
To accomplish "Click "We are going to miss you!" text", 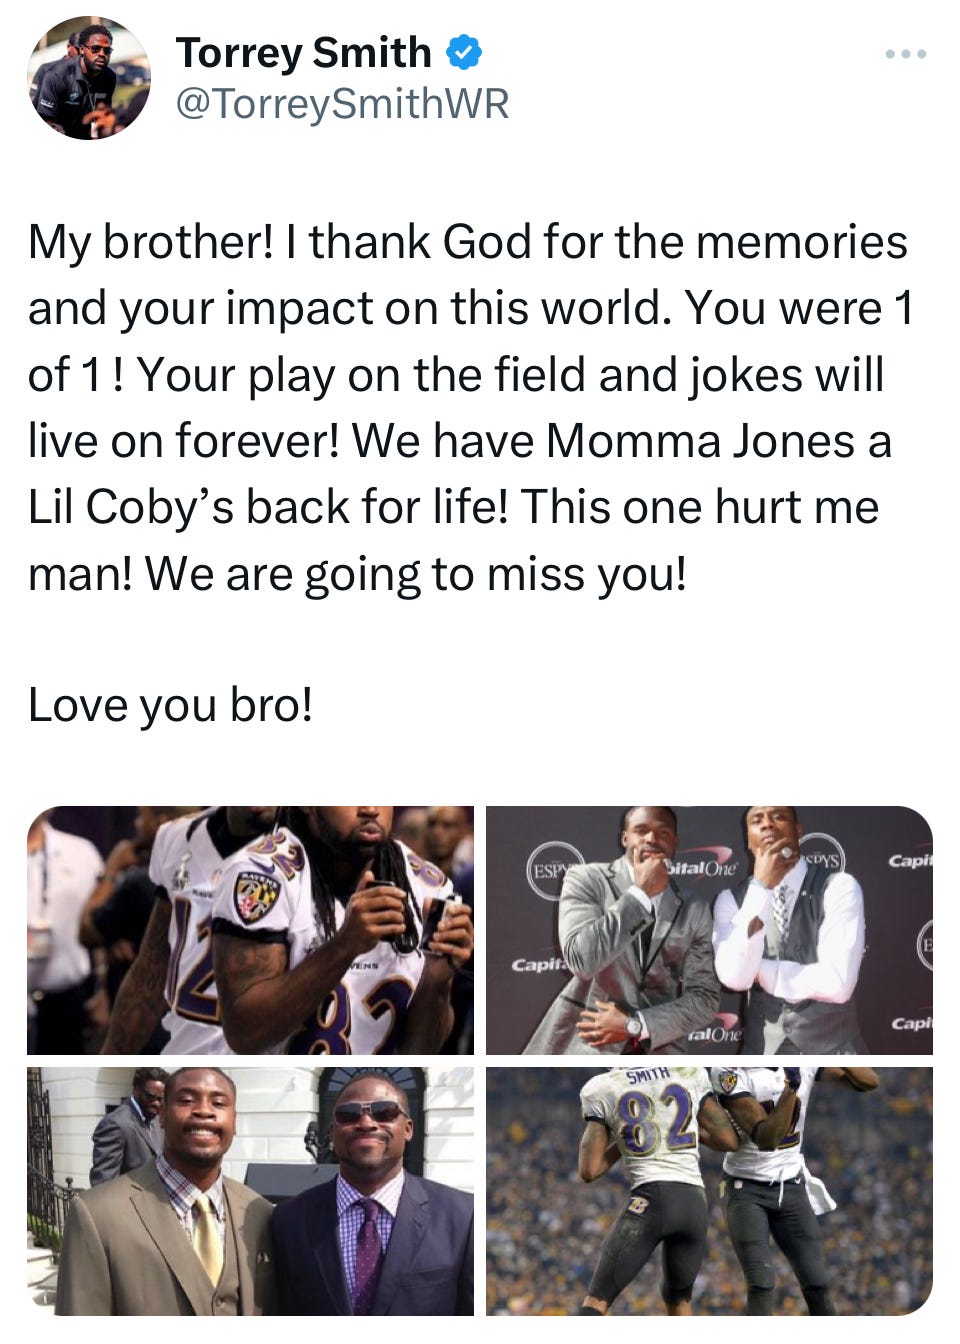I will (416, 574).
